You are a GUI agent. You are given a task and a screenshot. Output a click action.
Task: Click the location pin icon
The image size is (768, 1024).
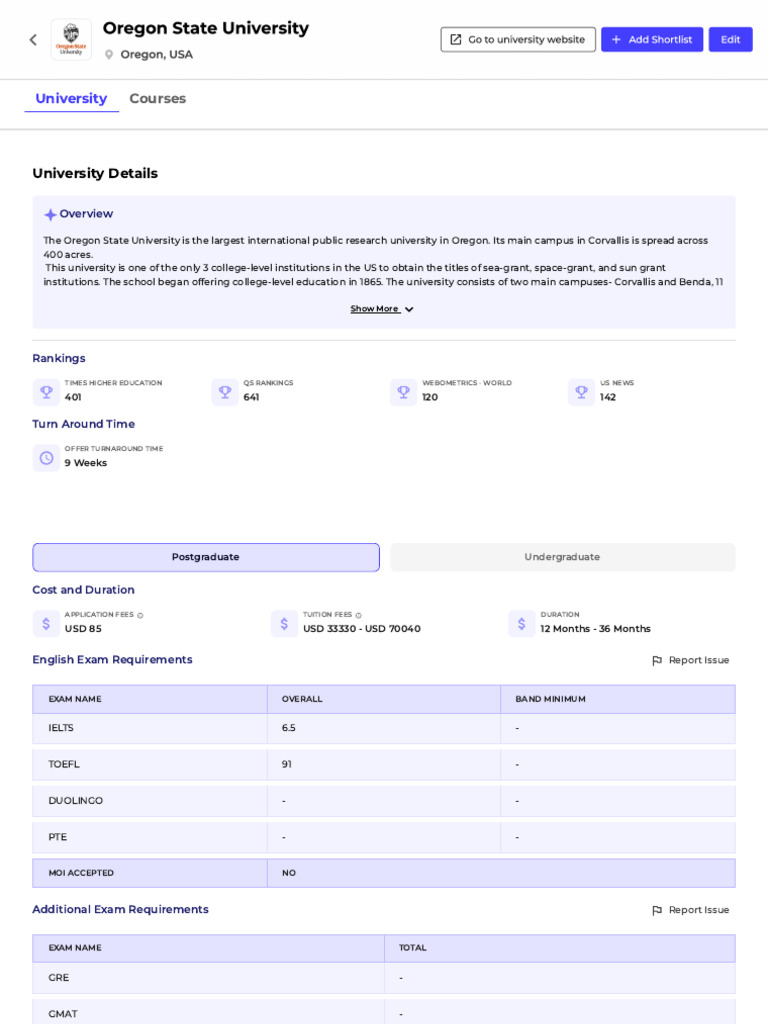click(x=109, y=55)
